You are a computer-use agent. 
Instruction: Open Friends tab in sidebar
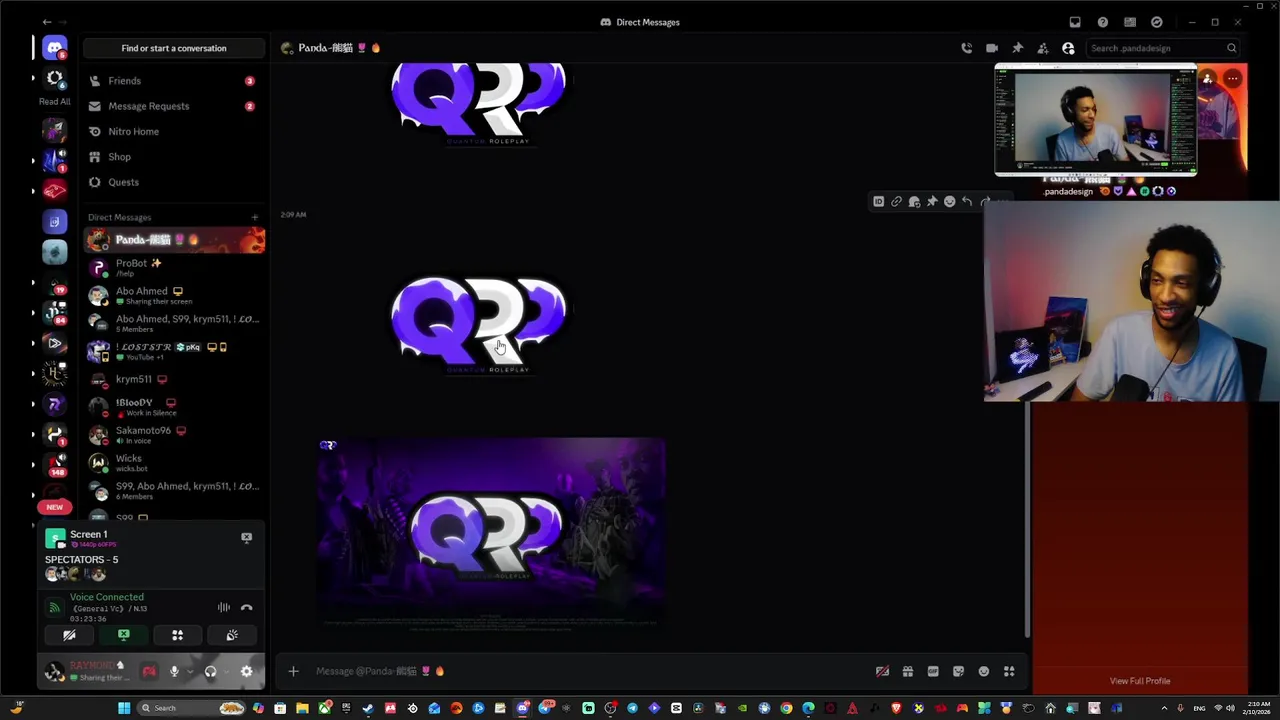(x=174, y=81)
